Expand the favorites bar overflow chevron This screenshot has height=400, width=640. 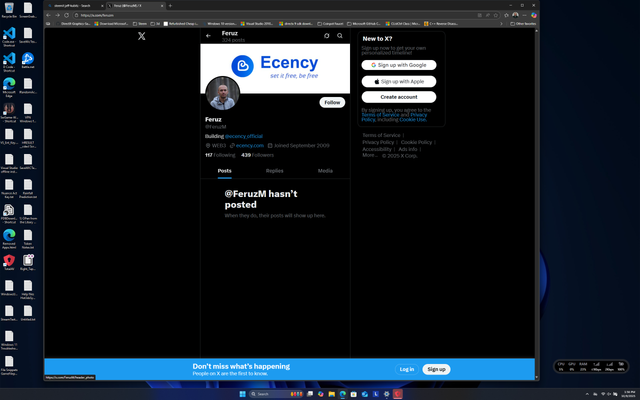coord(501,24)
